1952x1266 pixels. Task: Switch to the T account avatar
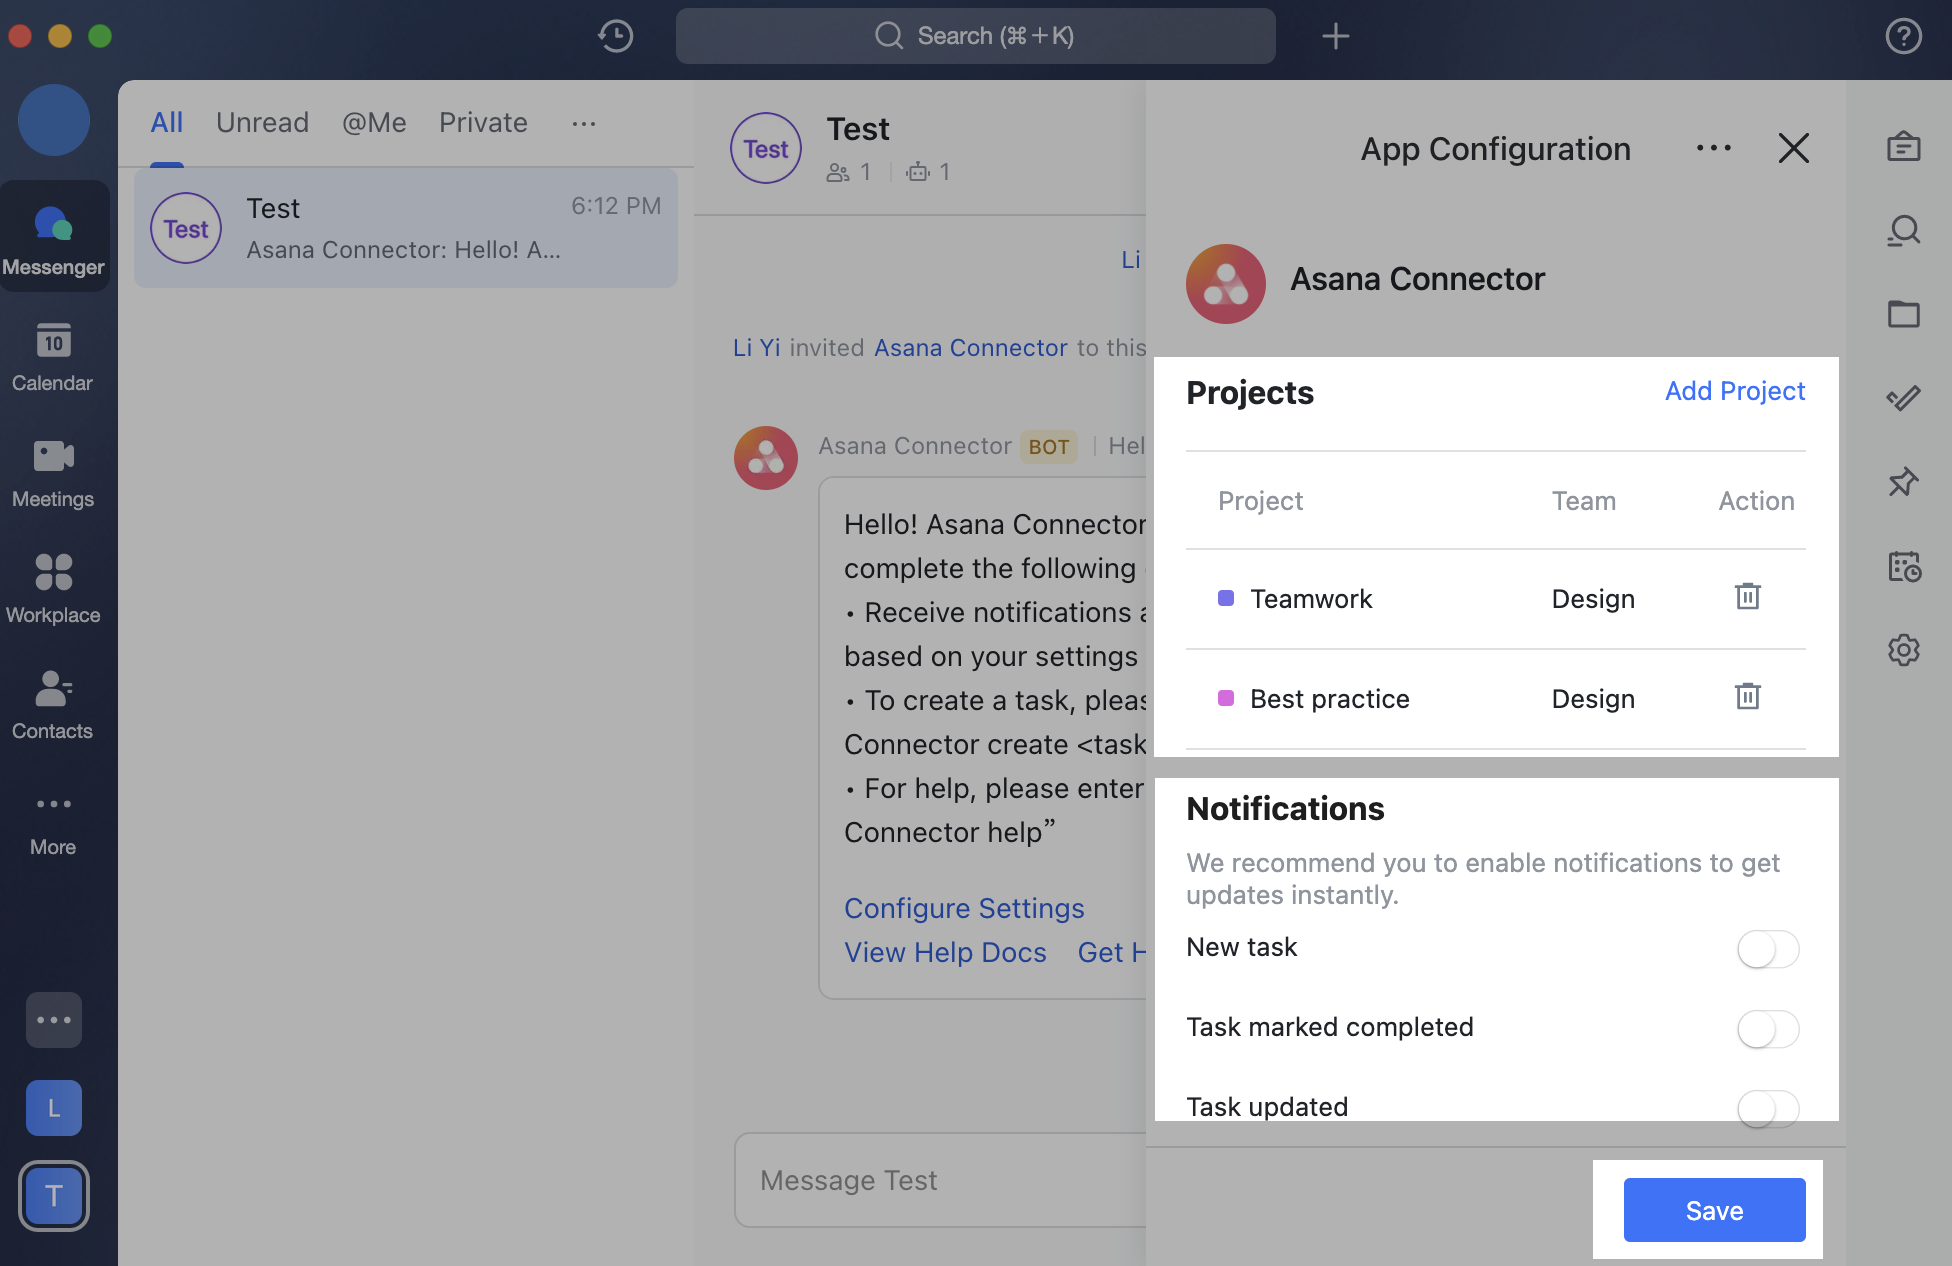(54, 1196)
